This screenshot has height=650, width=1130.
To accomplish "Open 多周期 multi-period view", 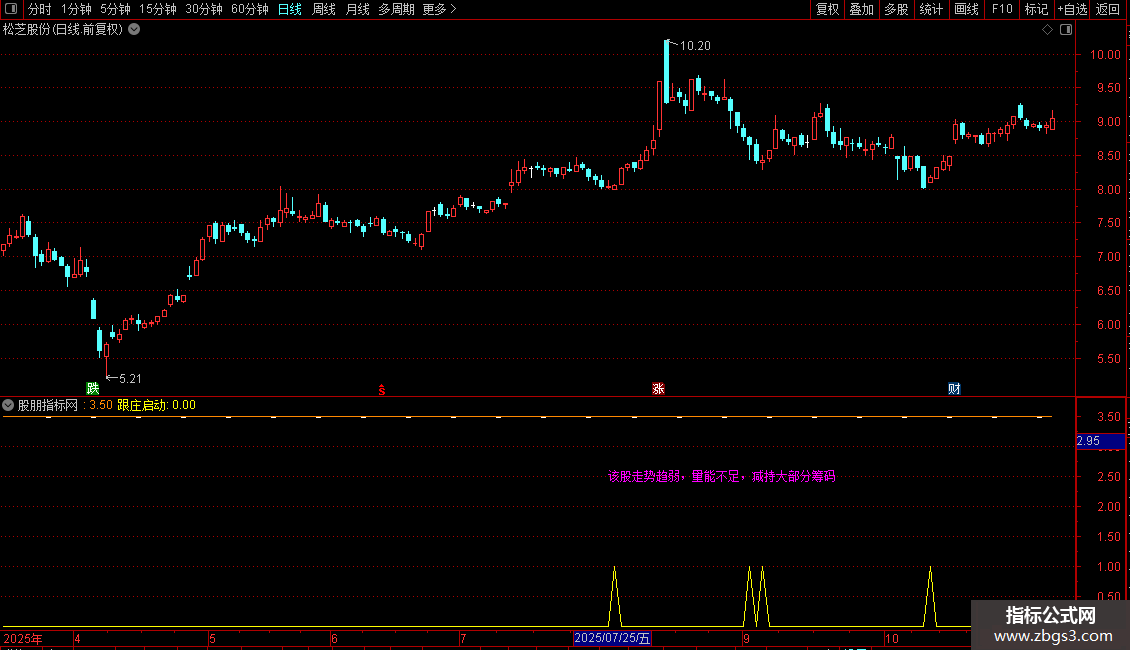I will 396,9.
